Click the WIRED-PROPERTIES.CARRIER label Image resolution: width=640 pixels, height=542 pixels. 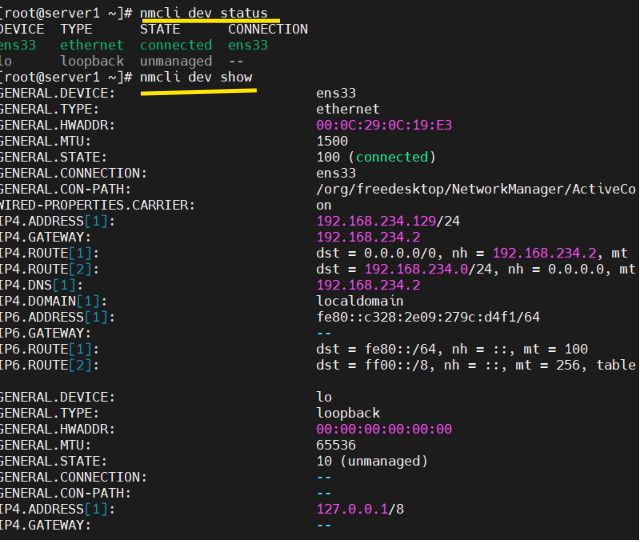click(x=97, y=205)
